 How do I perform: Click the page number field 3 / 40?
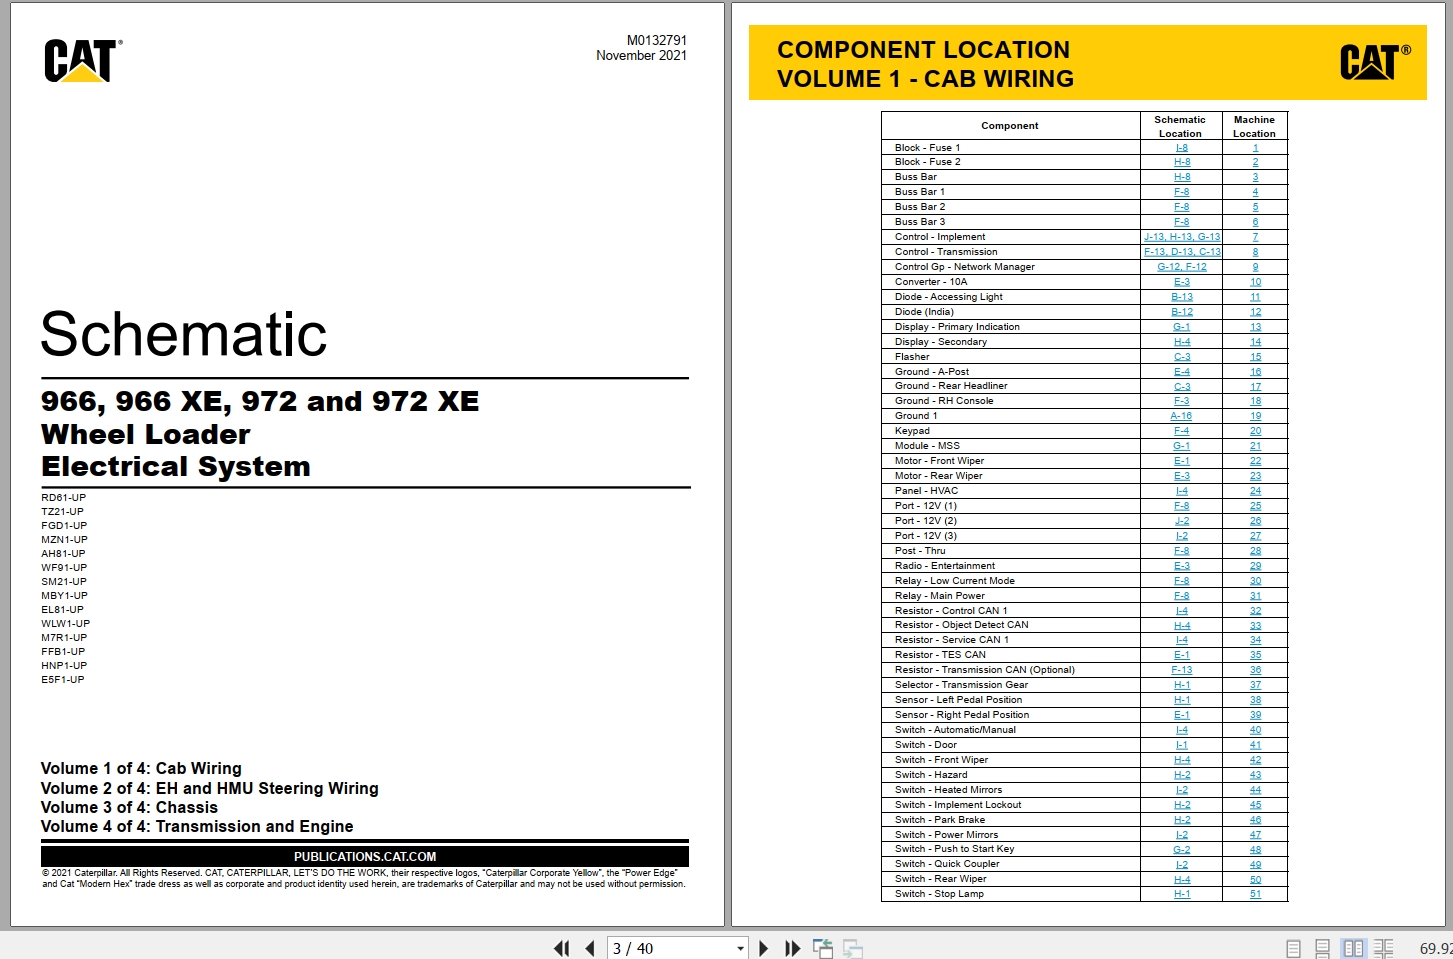coord(670,948)
